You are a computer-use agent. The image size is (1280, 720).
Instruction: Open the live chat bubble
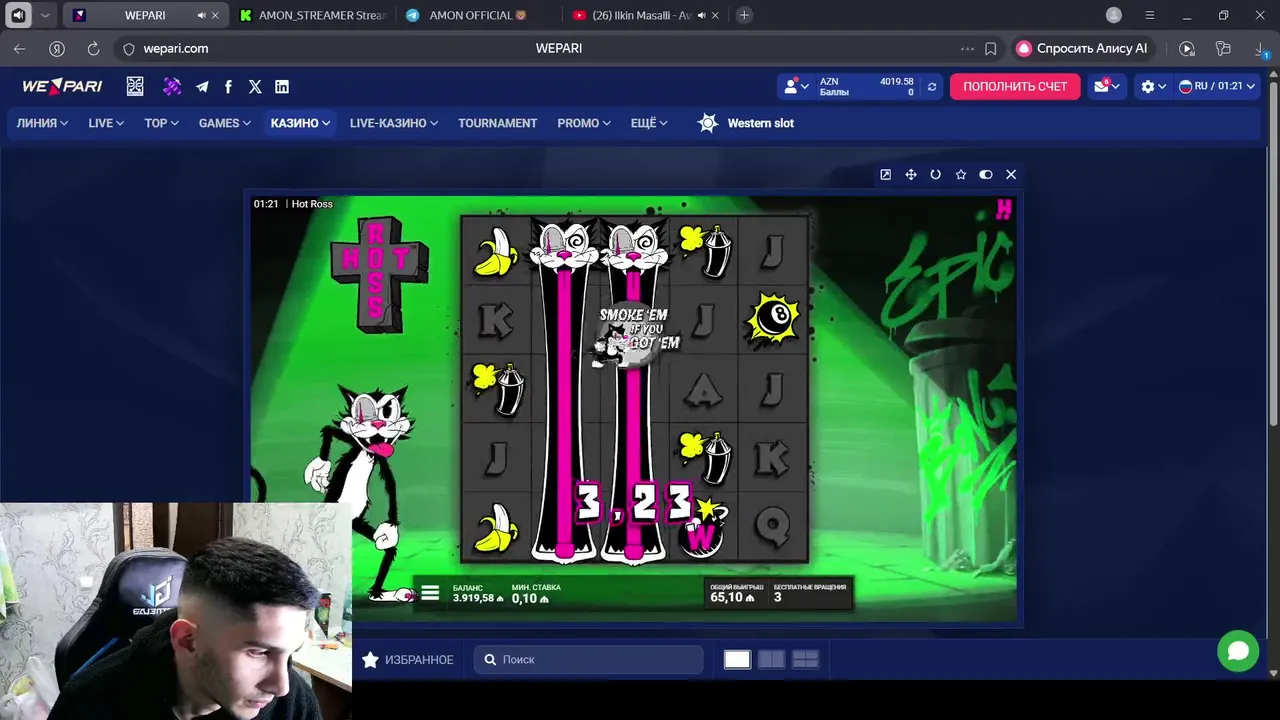(x=1238, y=651)
